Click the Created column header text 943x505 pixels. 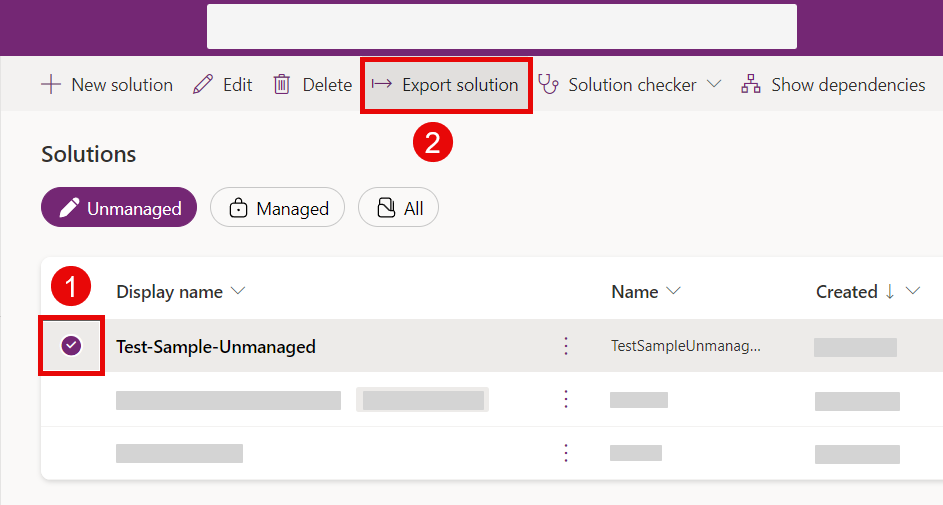847,292
